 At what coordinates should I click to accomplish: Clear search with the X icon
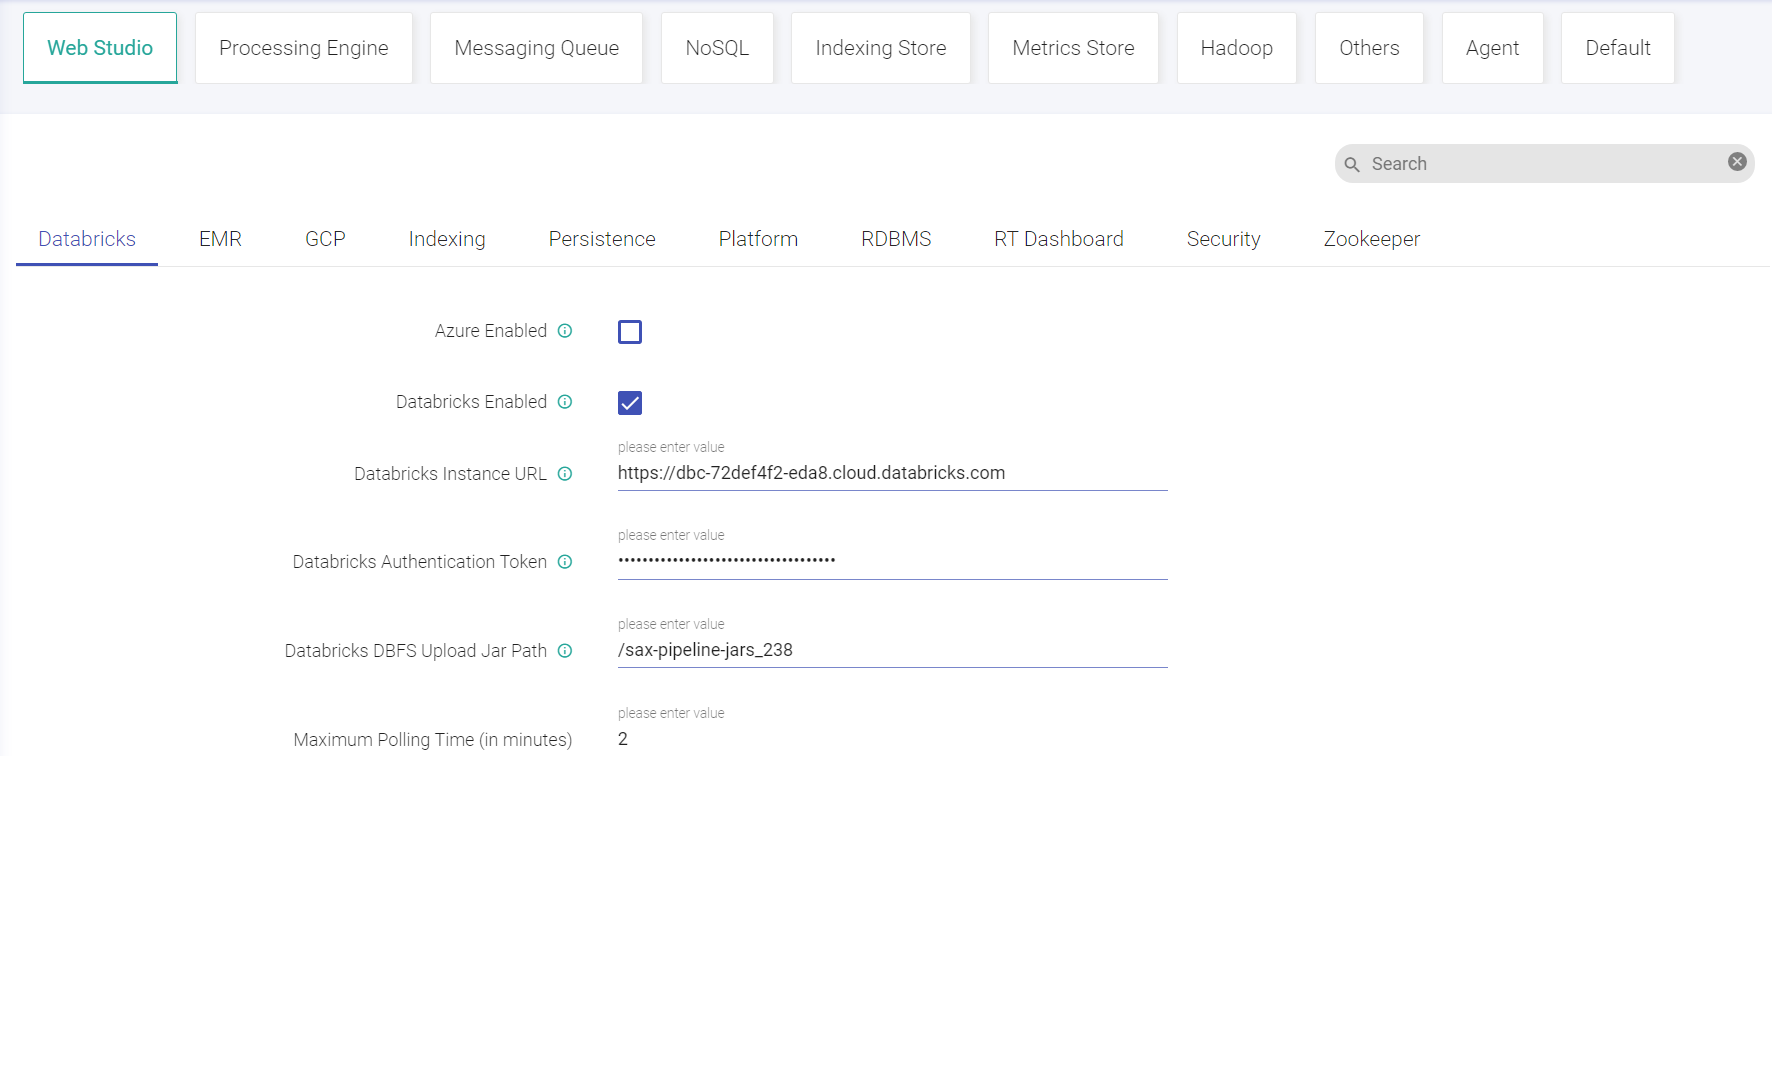(1737, 162)
